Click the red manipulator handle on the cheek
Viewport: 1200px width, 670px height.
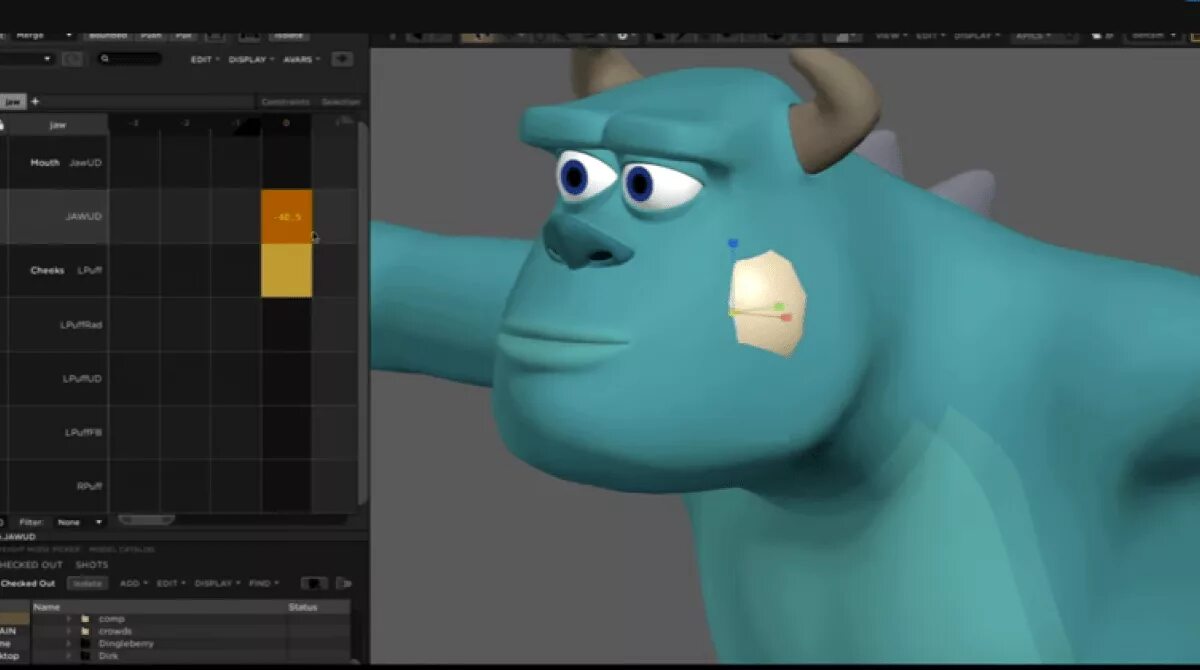pyautogui.click(x=786, y=317)
